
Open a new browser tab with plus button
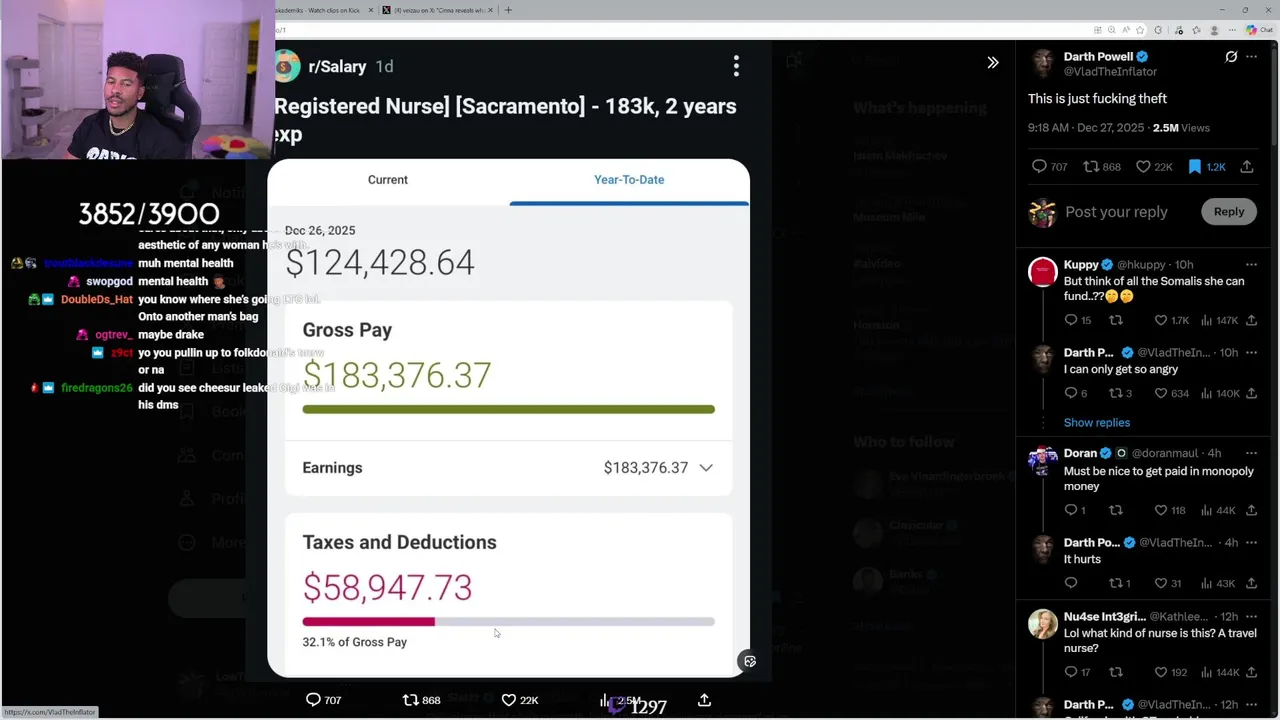coord(508,10)
